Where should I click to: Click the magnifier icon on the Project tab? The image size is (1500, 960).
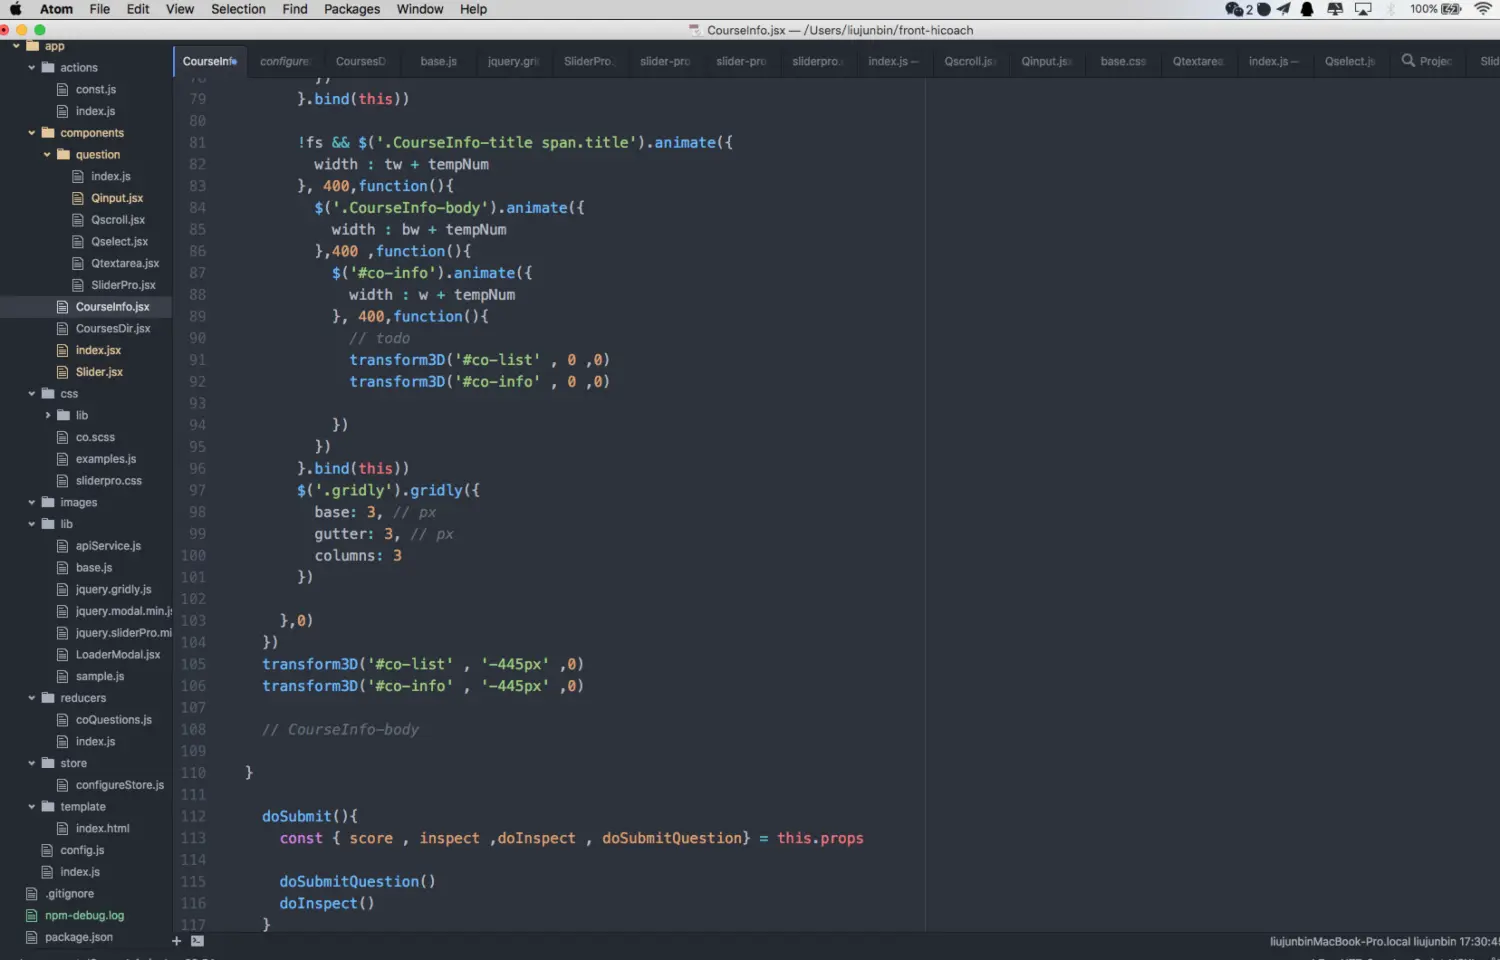pos(1408,61)
